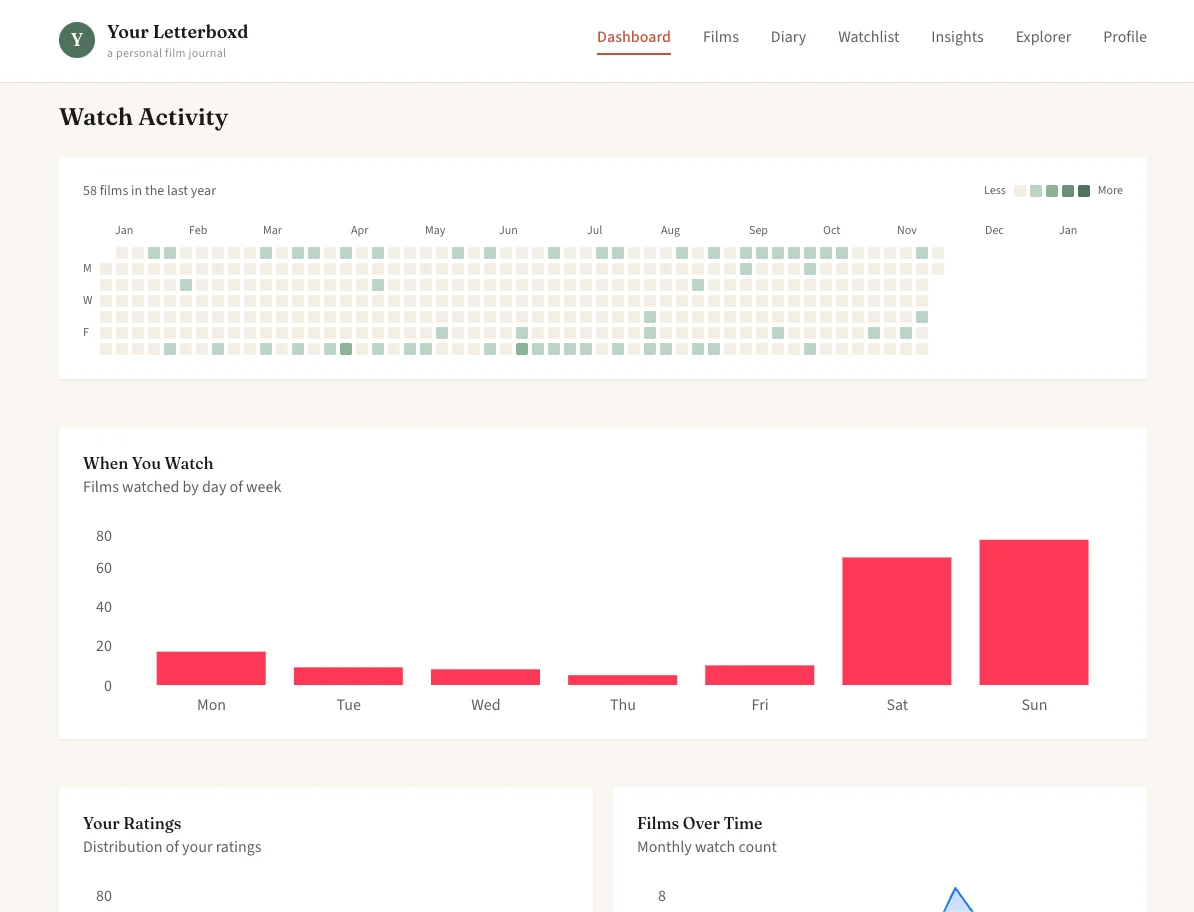
Task: Click the Wed bar in When You Watch
Action: coord(485,677)
